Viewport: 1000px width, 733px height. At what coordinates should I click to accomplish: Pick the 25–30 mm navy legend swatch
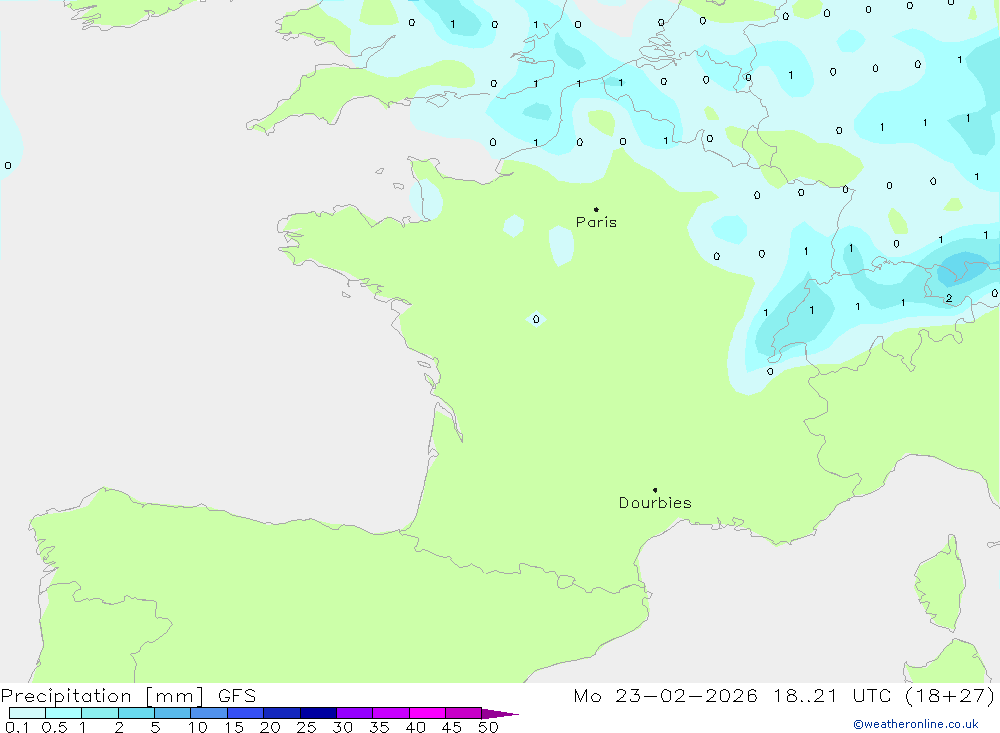[x=318, y=713]
